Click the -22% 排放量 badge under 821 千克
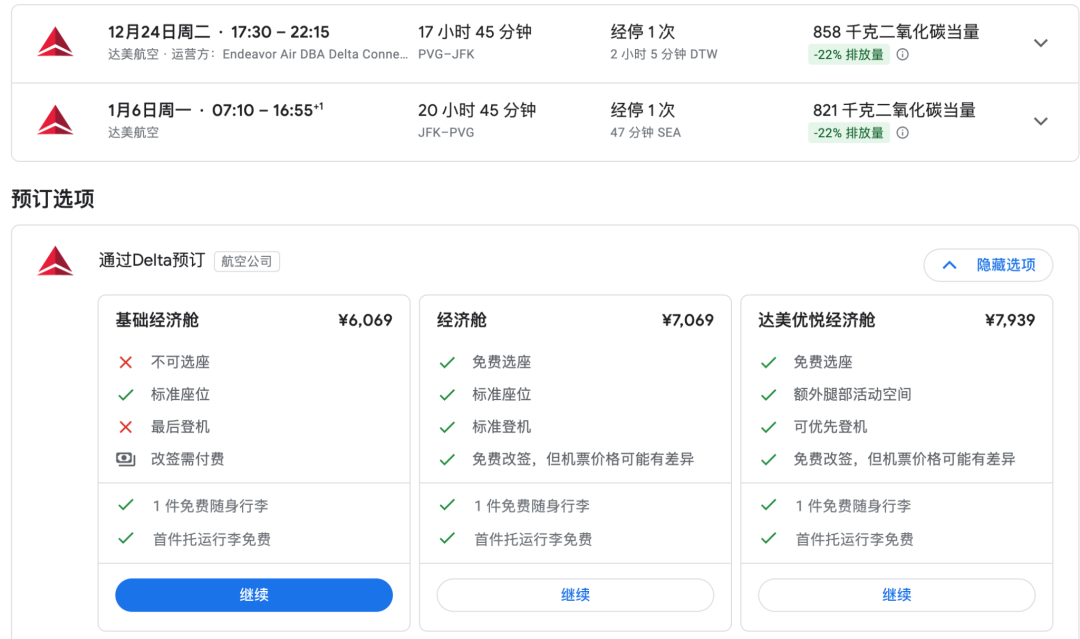This screenshot has width=1080, height=639. click(849, 133)
